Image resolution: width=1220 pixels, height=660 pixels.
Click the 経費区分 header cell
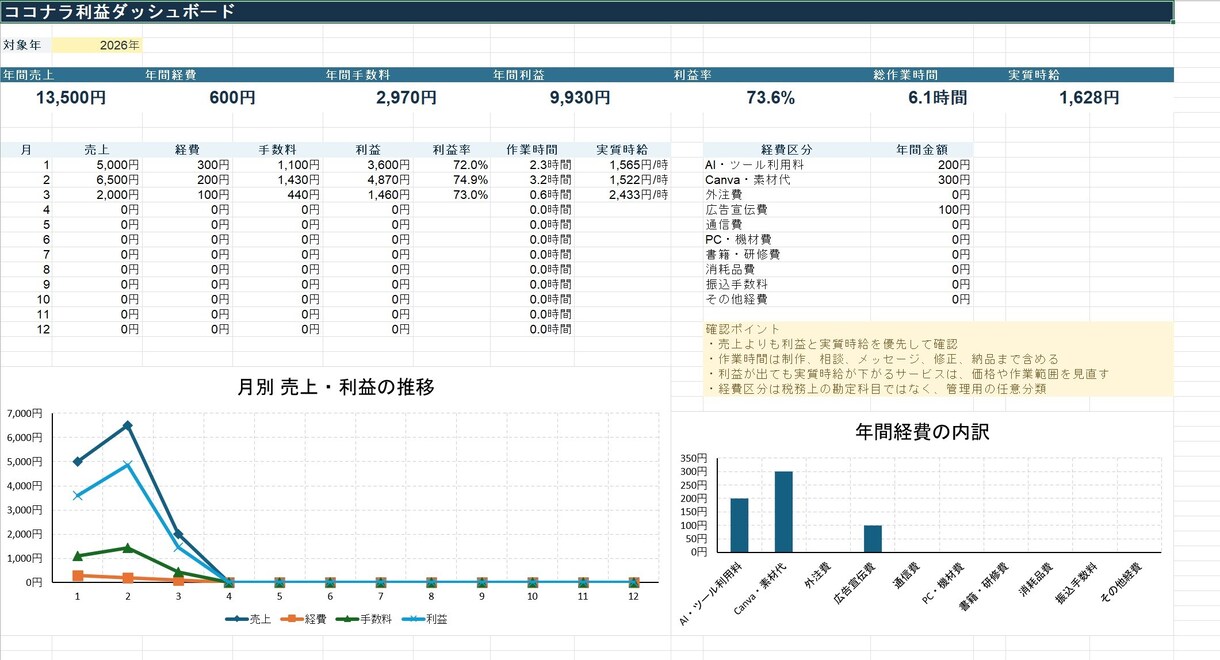pyautogui.click(x=787, y=150)
